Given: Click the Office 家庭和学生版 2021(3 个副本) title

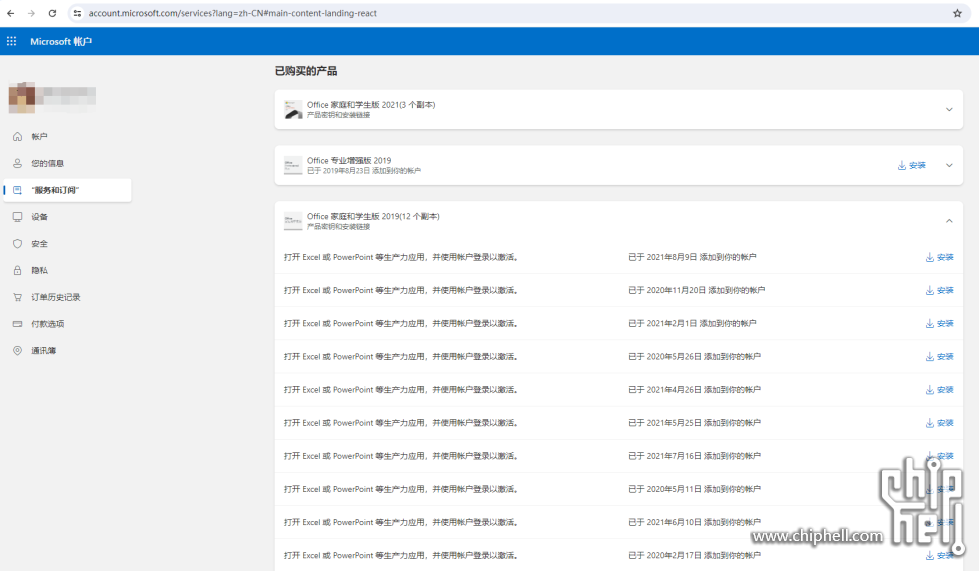Looking at the screenshot, I should point(371,105).
